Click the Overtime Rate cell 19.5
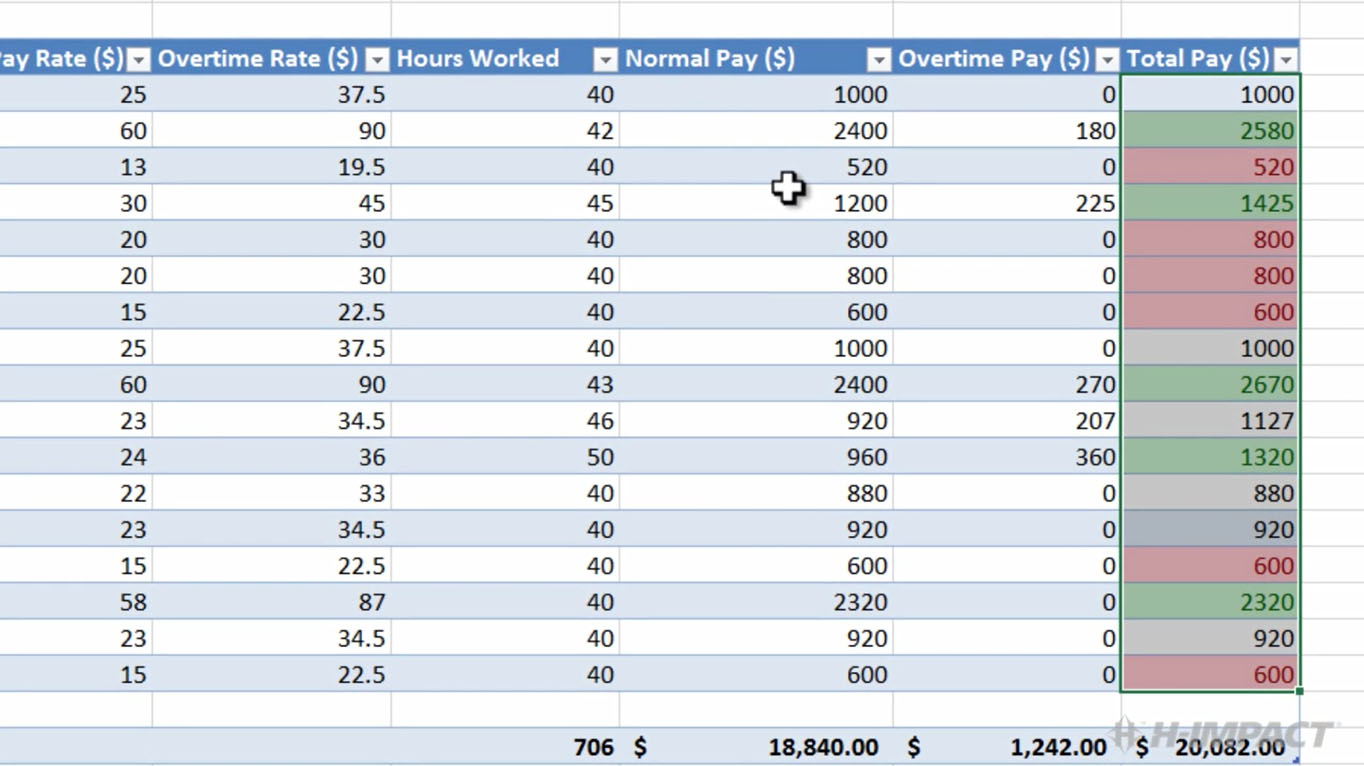This screenshot has height=766, width=1364. (x=271, y=167)
